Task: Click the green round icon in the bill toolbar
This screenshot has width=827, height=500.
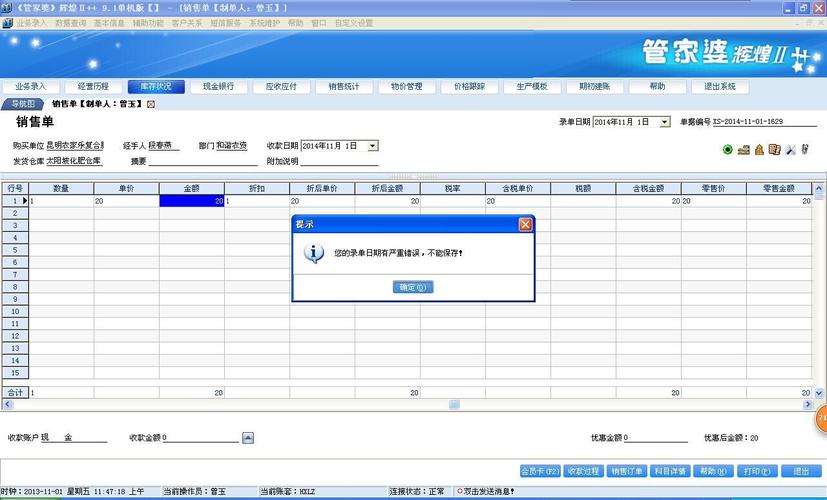Action: [x=728, y=150]
